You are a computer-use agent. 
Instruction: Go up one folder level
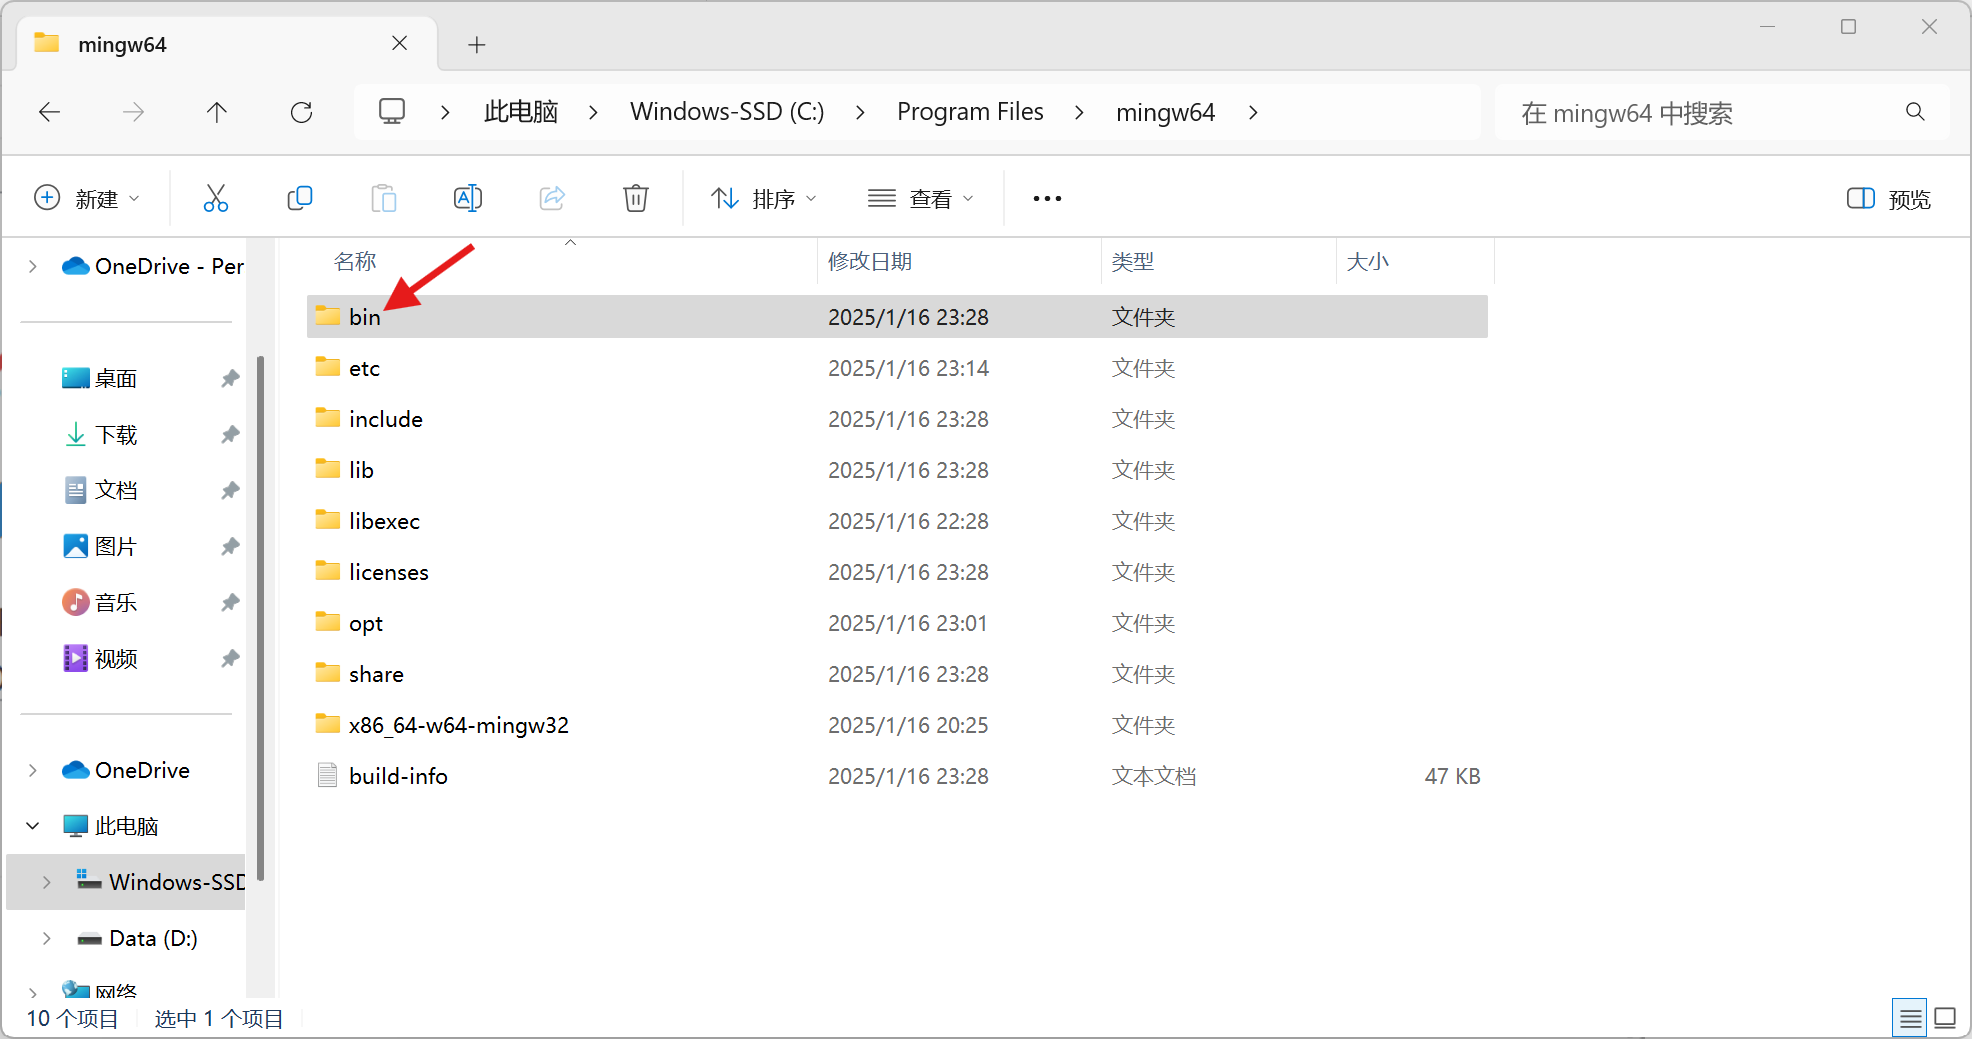217,112
